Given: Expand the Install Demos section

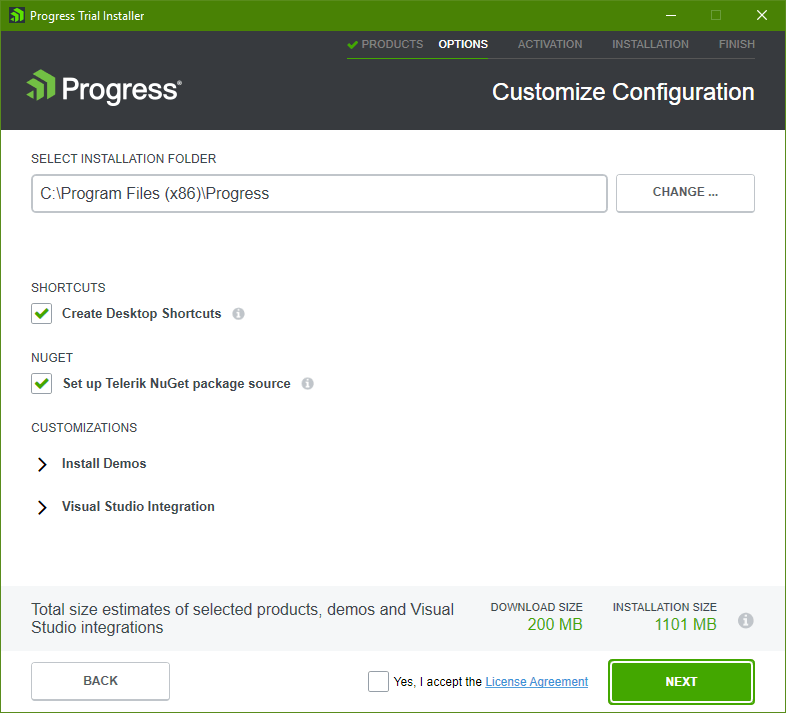Looking at the screenshot, I should pyautogui.click(x=42, y=464).
